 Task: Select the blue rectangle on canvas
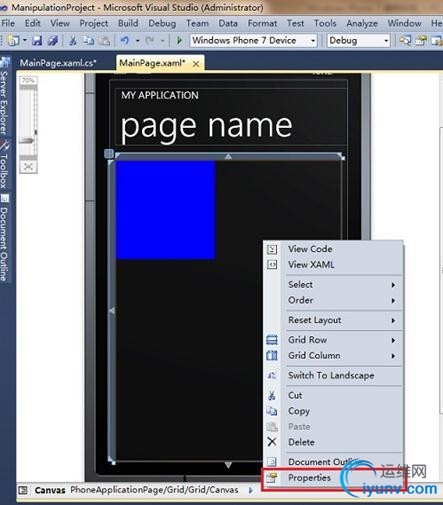pyautogui.click(x=165, y=210)
